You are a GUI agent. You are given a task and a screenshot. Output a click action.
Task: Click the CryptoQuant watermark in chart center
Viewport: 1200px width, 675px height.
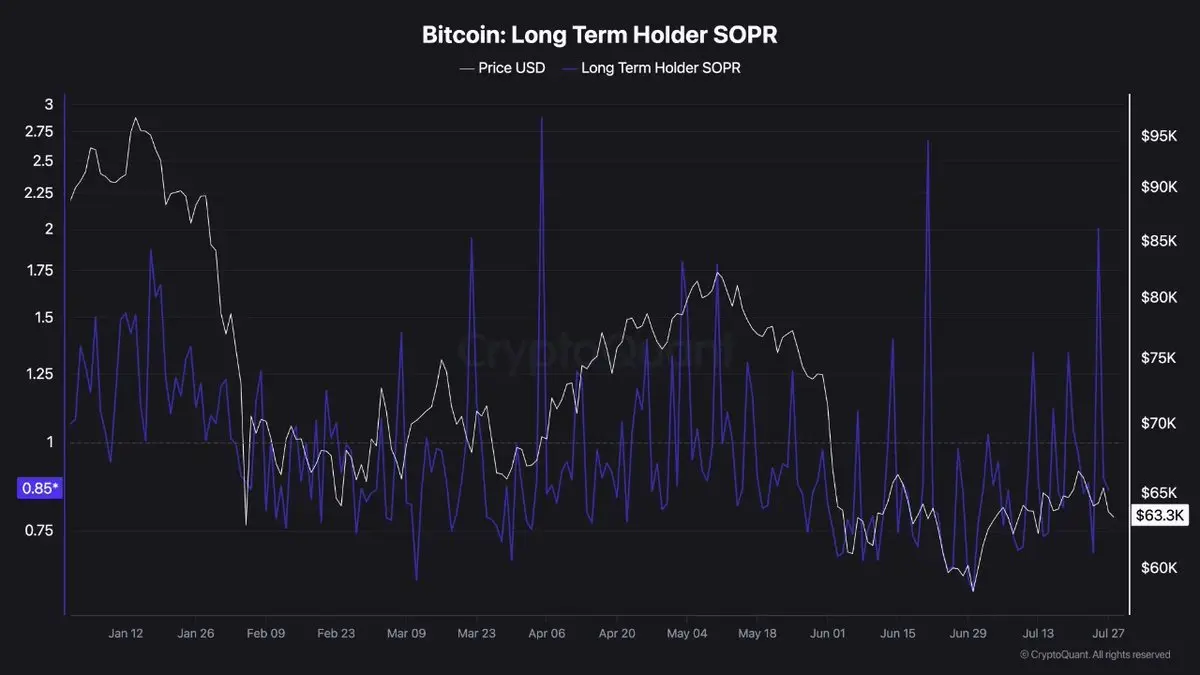point(597,353)
